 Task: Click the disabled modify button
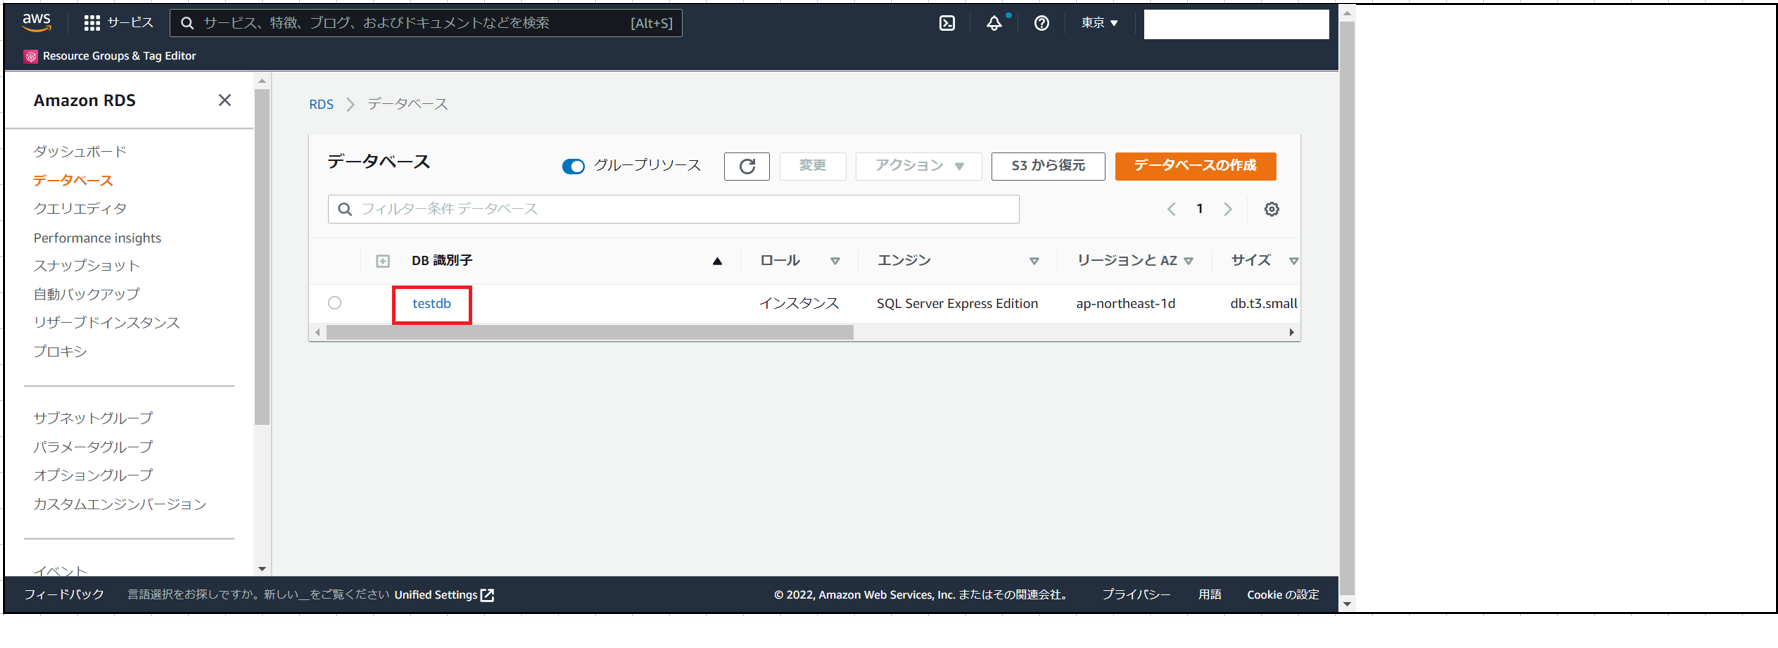[813, 166]
